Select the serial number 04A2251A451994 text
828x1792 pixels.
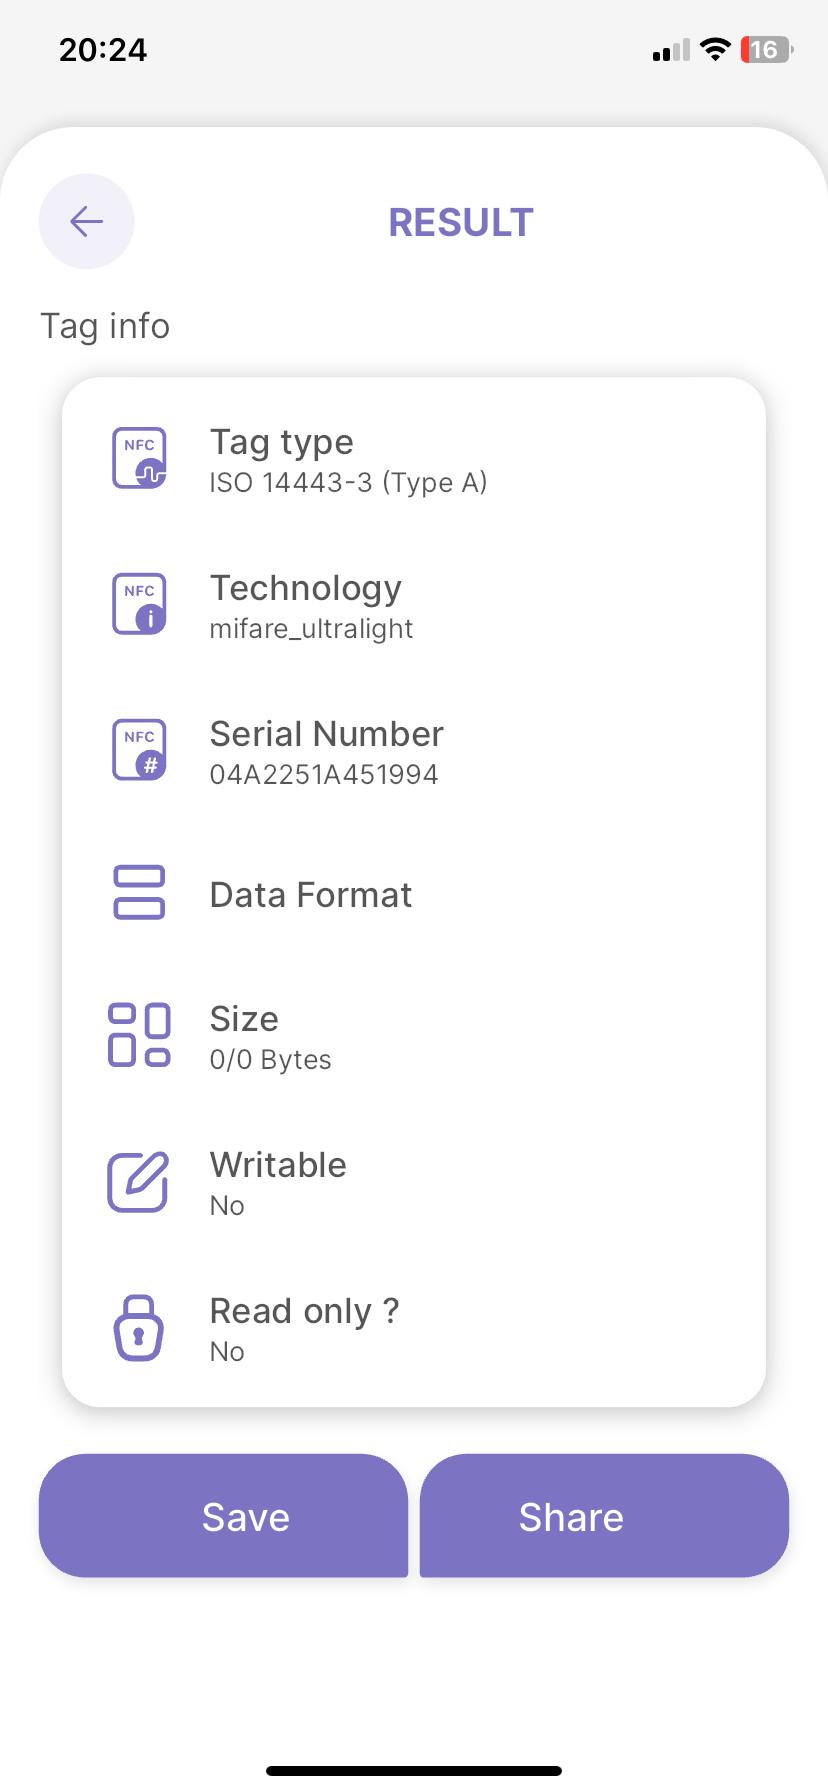(324, 775)
